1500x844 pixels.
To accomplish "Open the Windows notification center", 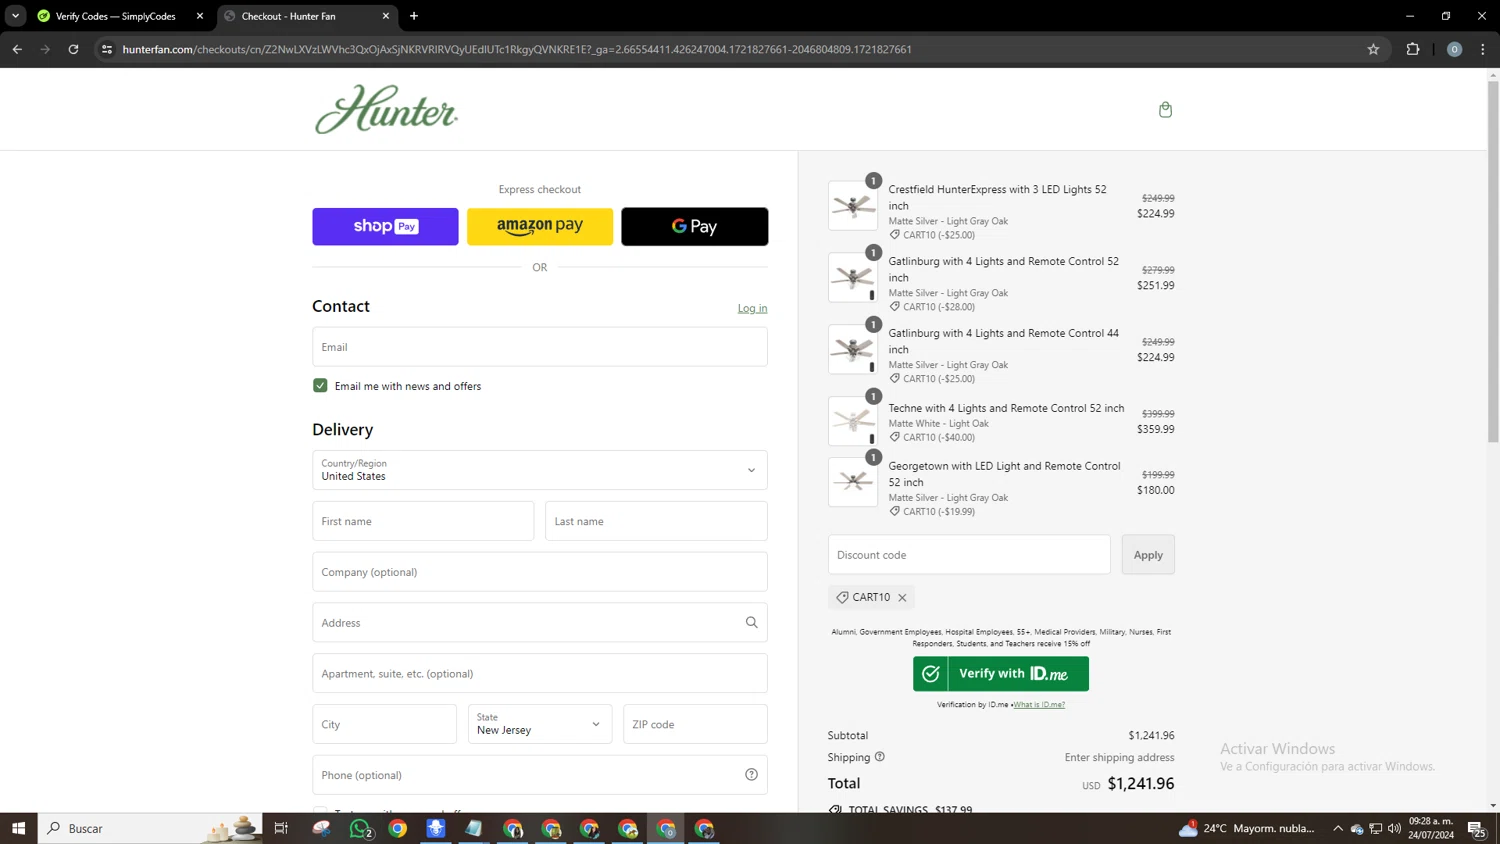I will [1477, 828].
